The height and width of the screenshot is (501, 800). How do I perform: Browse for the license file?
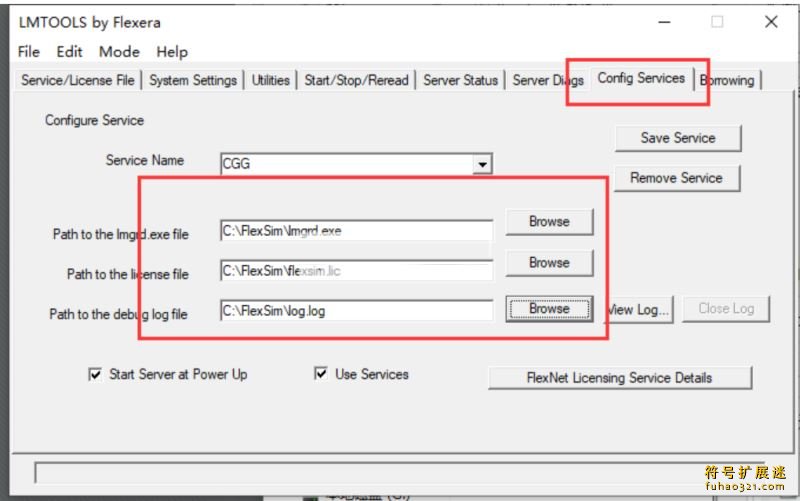[549, 263]
